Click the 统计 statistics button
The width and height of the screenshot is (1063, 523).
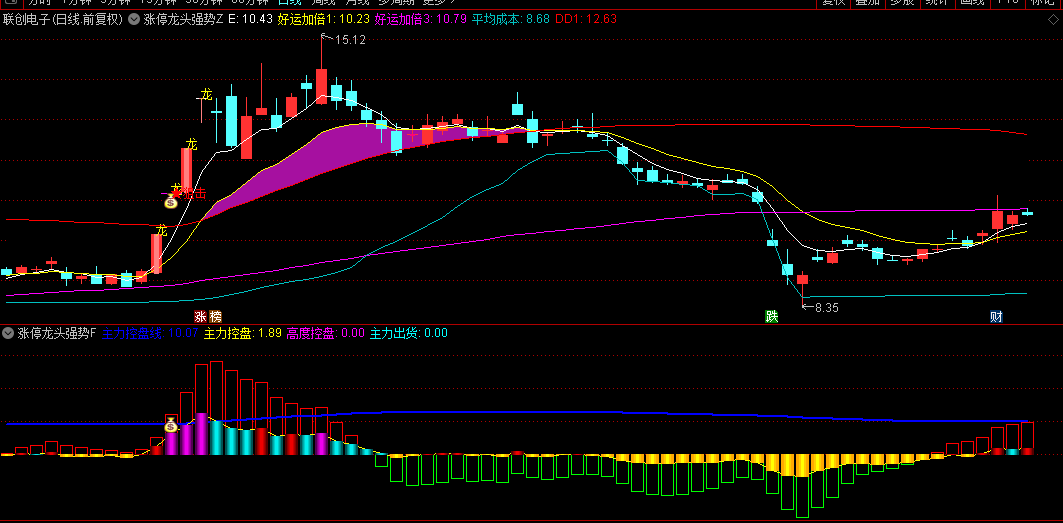938,3
